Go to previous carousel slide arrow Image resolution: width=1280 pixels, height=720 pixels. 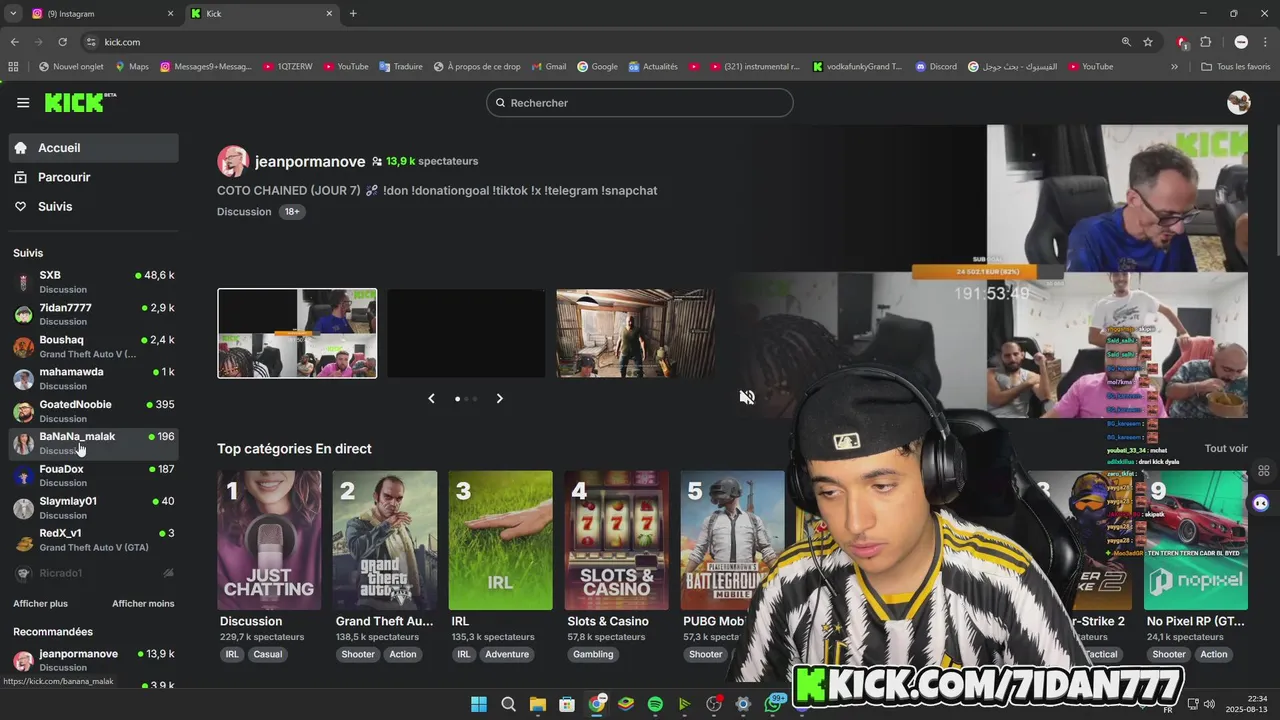pyautogui.click(x=431, y=398)
